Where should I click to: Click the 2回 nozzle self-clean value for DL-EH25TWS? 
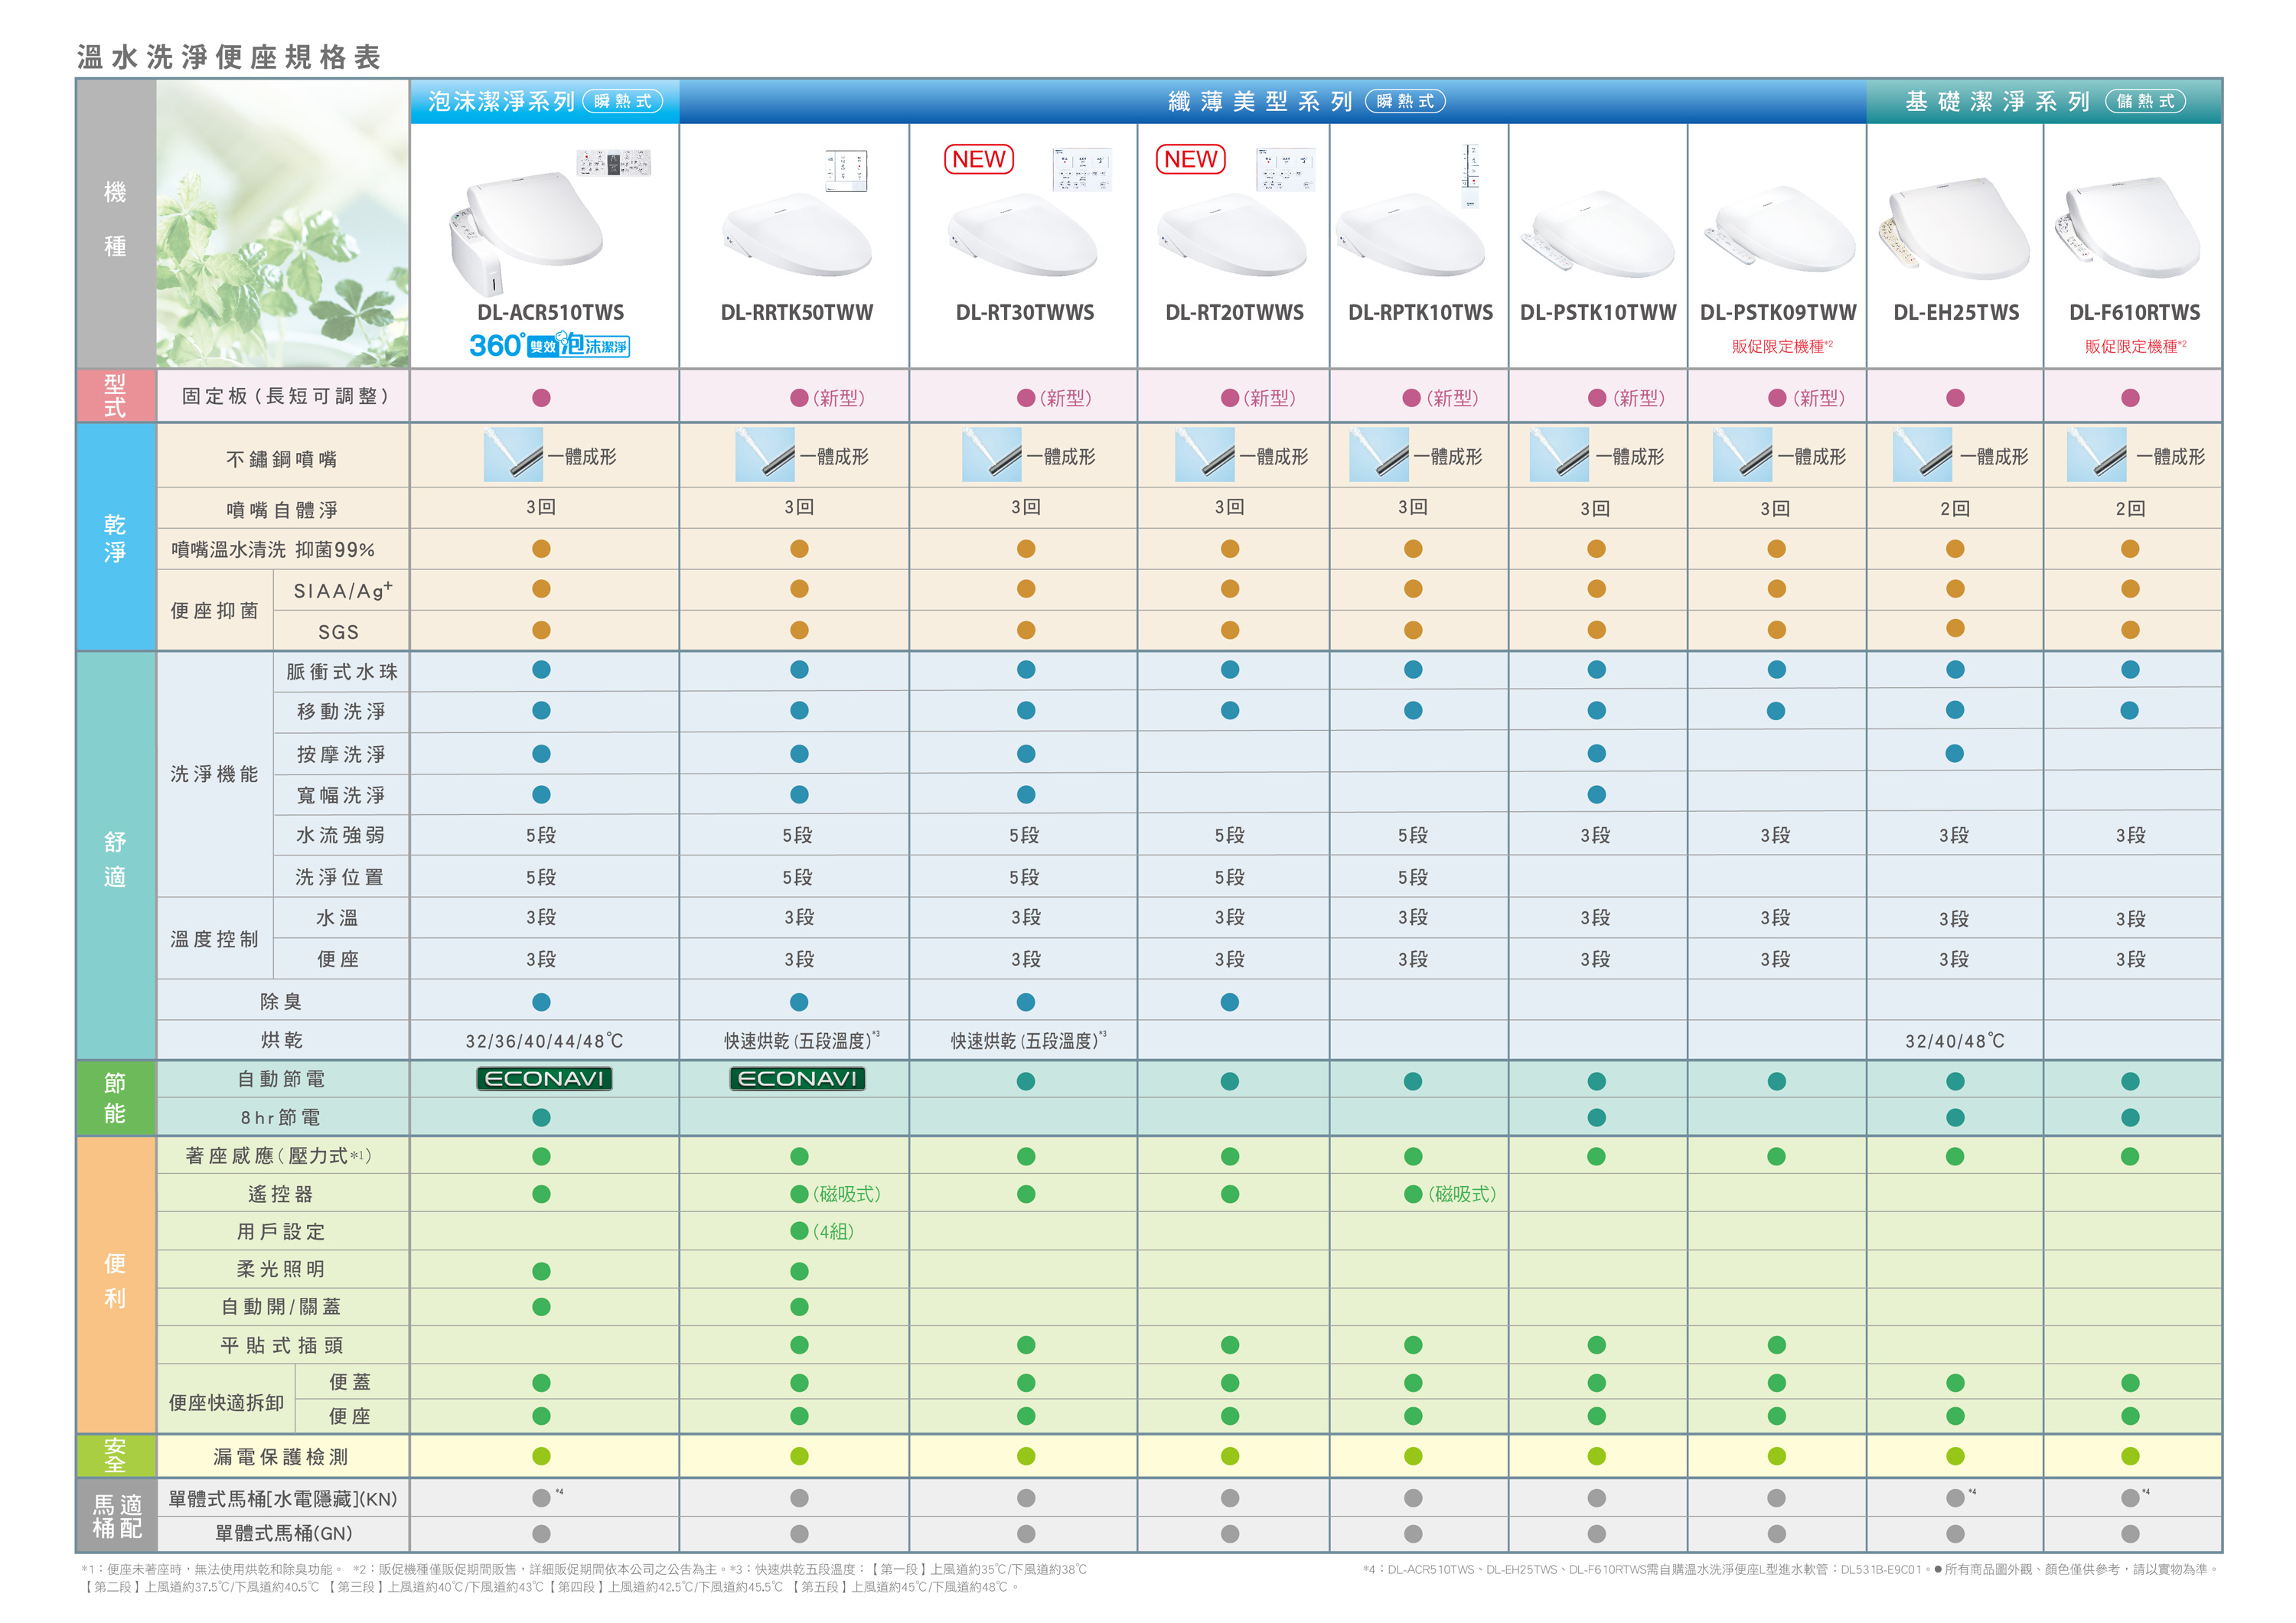click(1955, 508)
